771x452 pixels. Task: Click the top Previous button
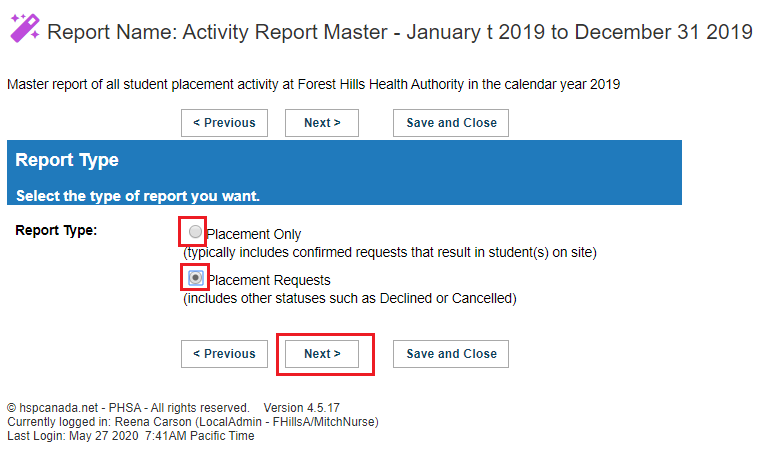coord(224,123)
